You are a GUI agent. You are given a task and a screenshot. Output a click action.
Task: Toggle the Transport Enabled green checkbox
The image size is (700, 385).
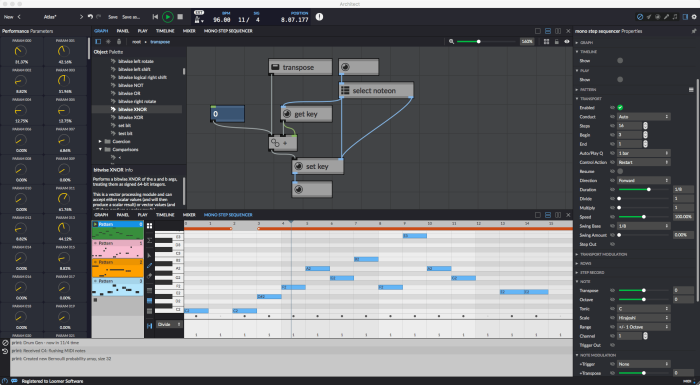620,108
